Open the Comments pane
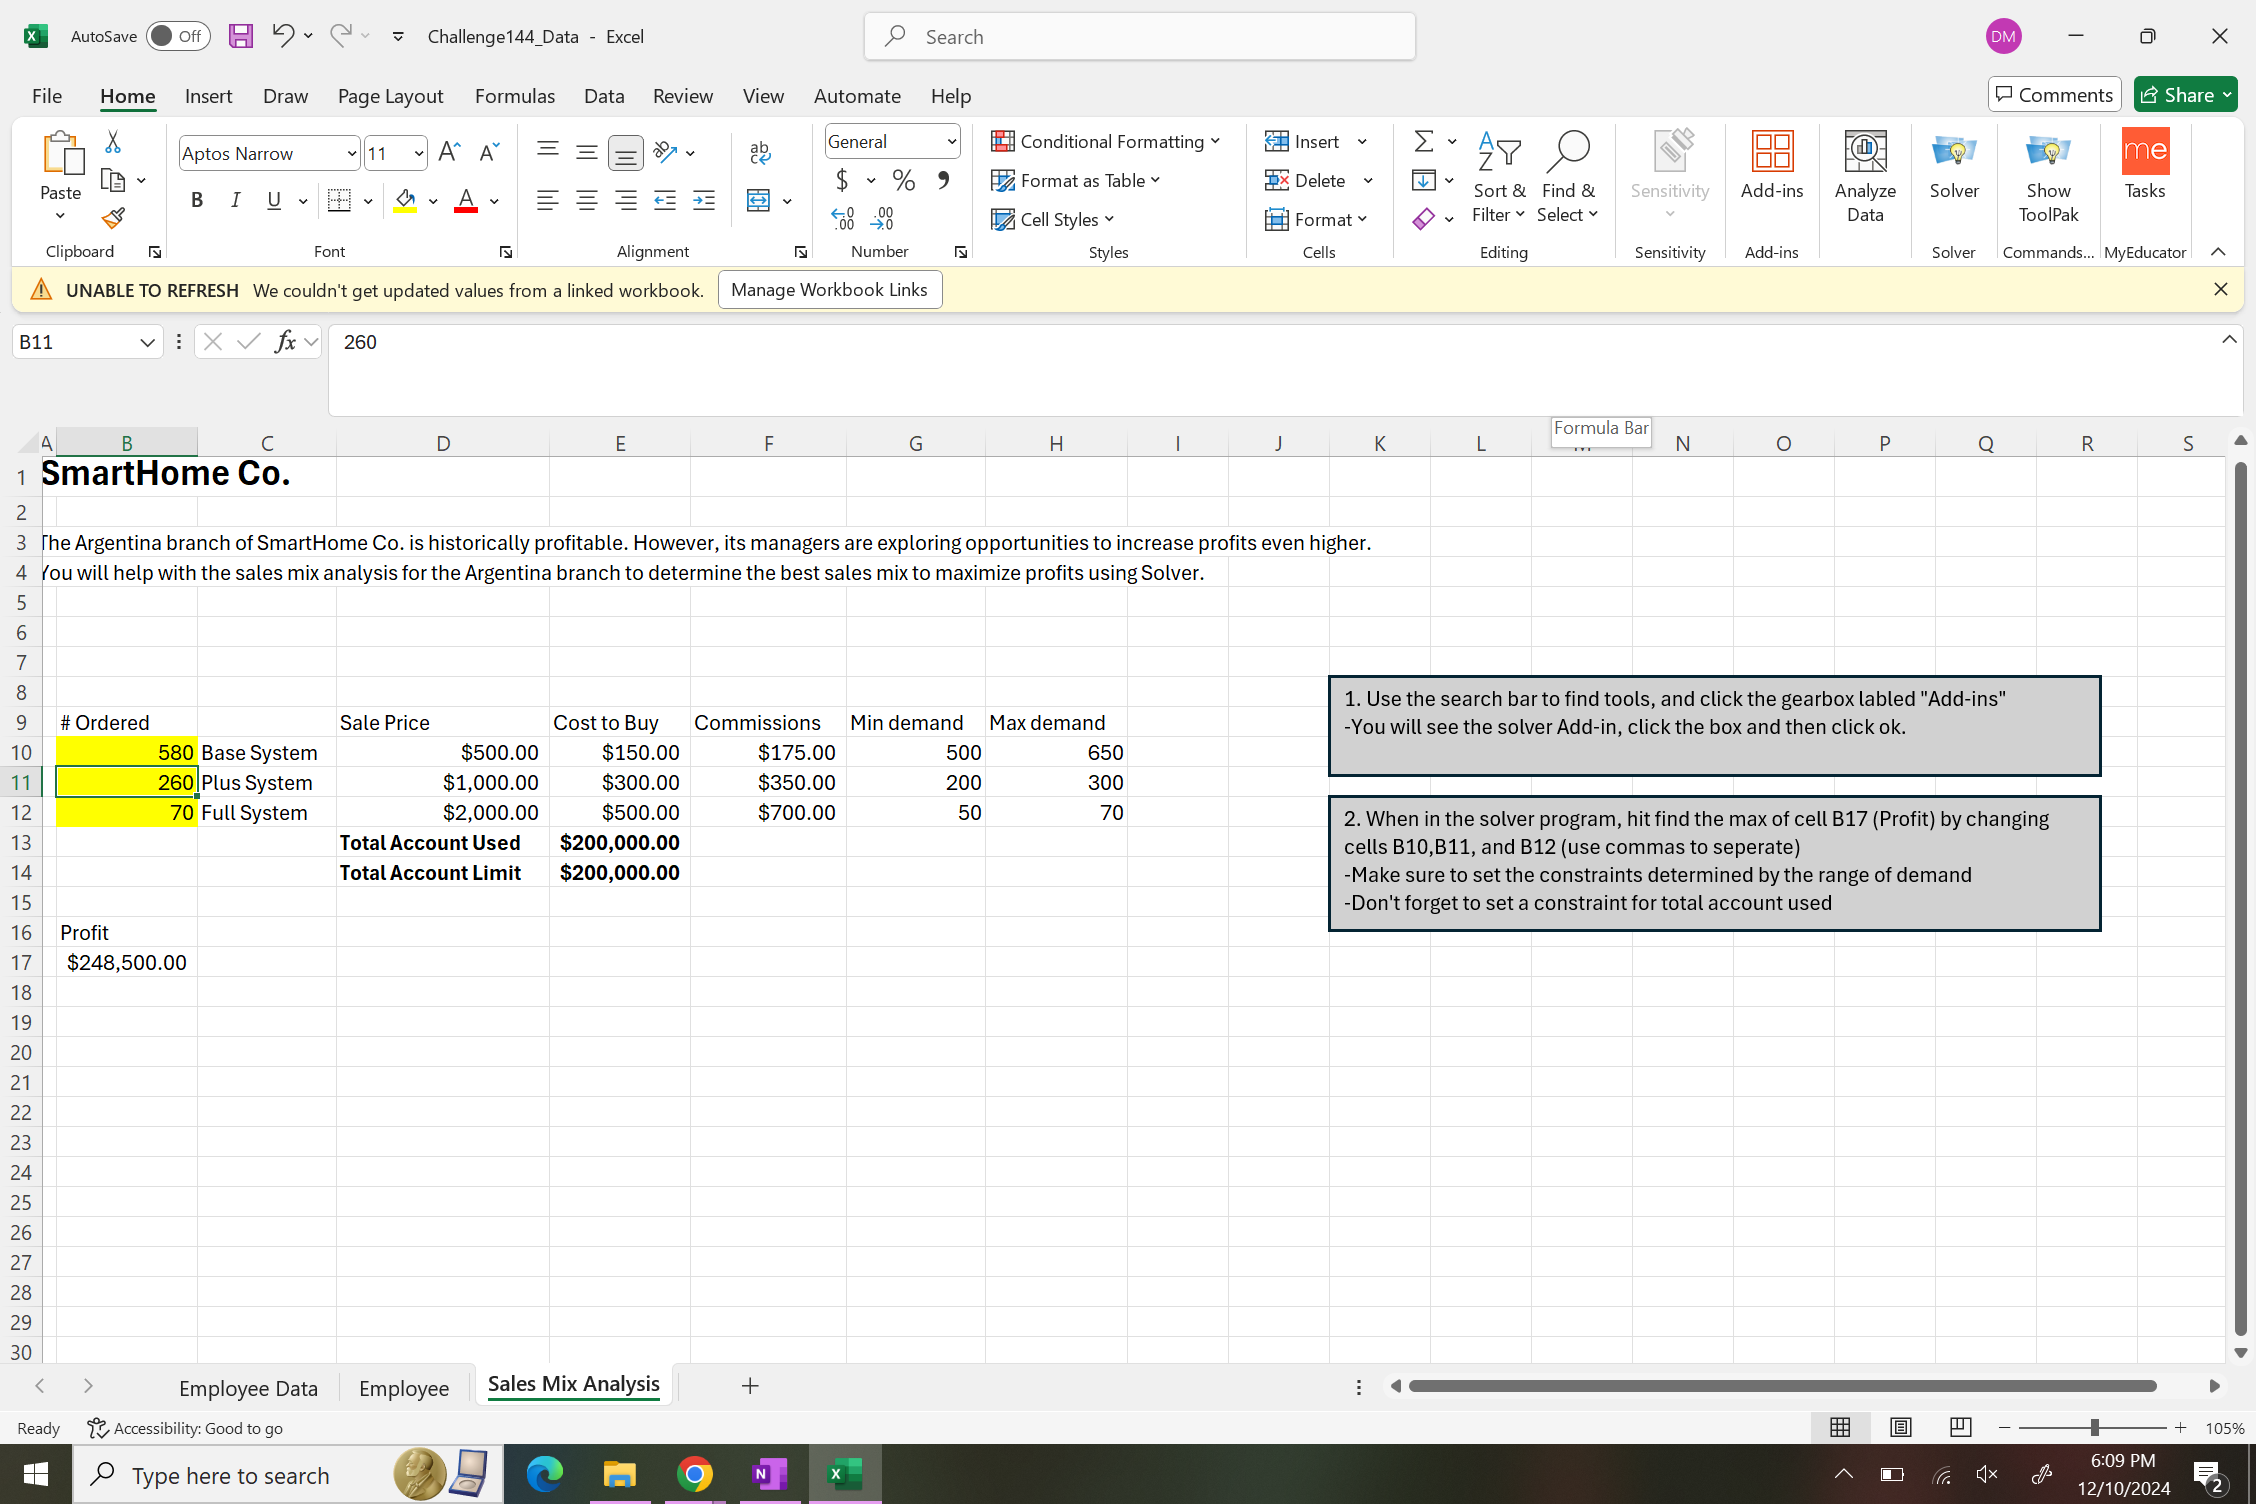This screenshot has width=2256, height=1504. point(2055,95)
